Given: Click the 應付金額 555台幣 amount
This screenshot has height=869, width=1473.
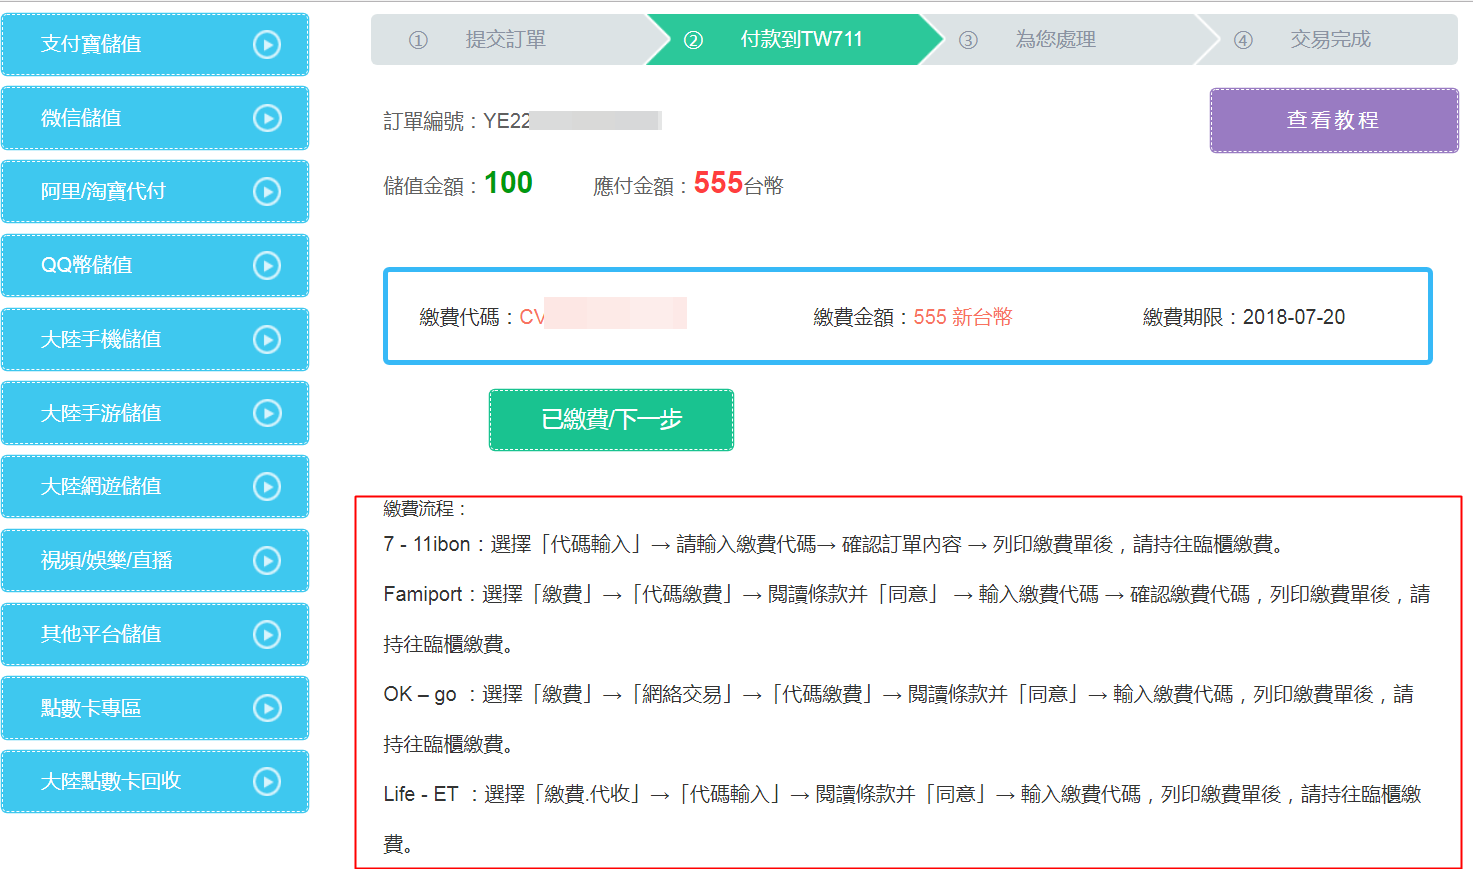Looking at the screenshot, I should pyautogui.click(x=738, y=183).
